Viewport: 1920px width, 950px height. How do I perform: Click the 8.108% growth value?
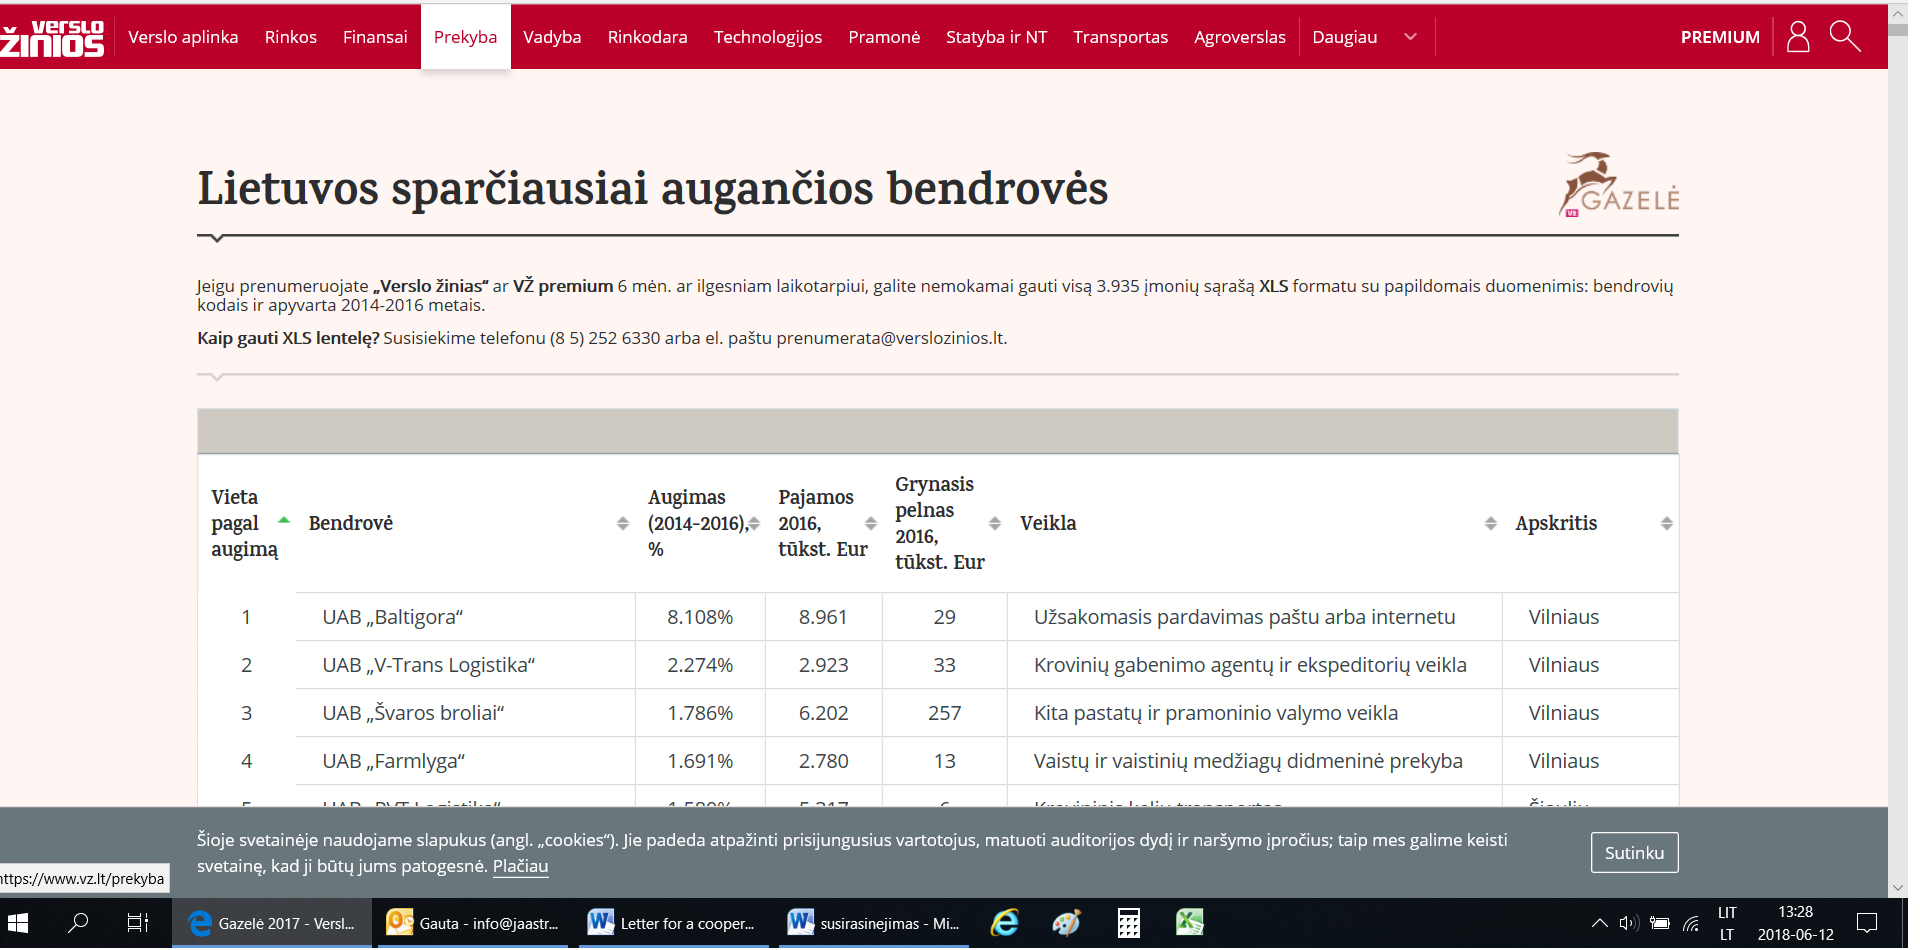pyautogui.click(x=700, y=617)
